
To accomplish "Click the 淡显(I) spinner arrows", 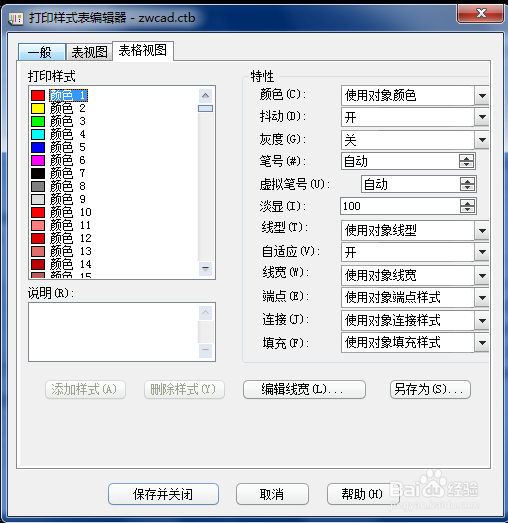I will click(x=467, y=206).
